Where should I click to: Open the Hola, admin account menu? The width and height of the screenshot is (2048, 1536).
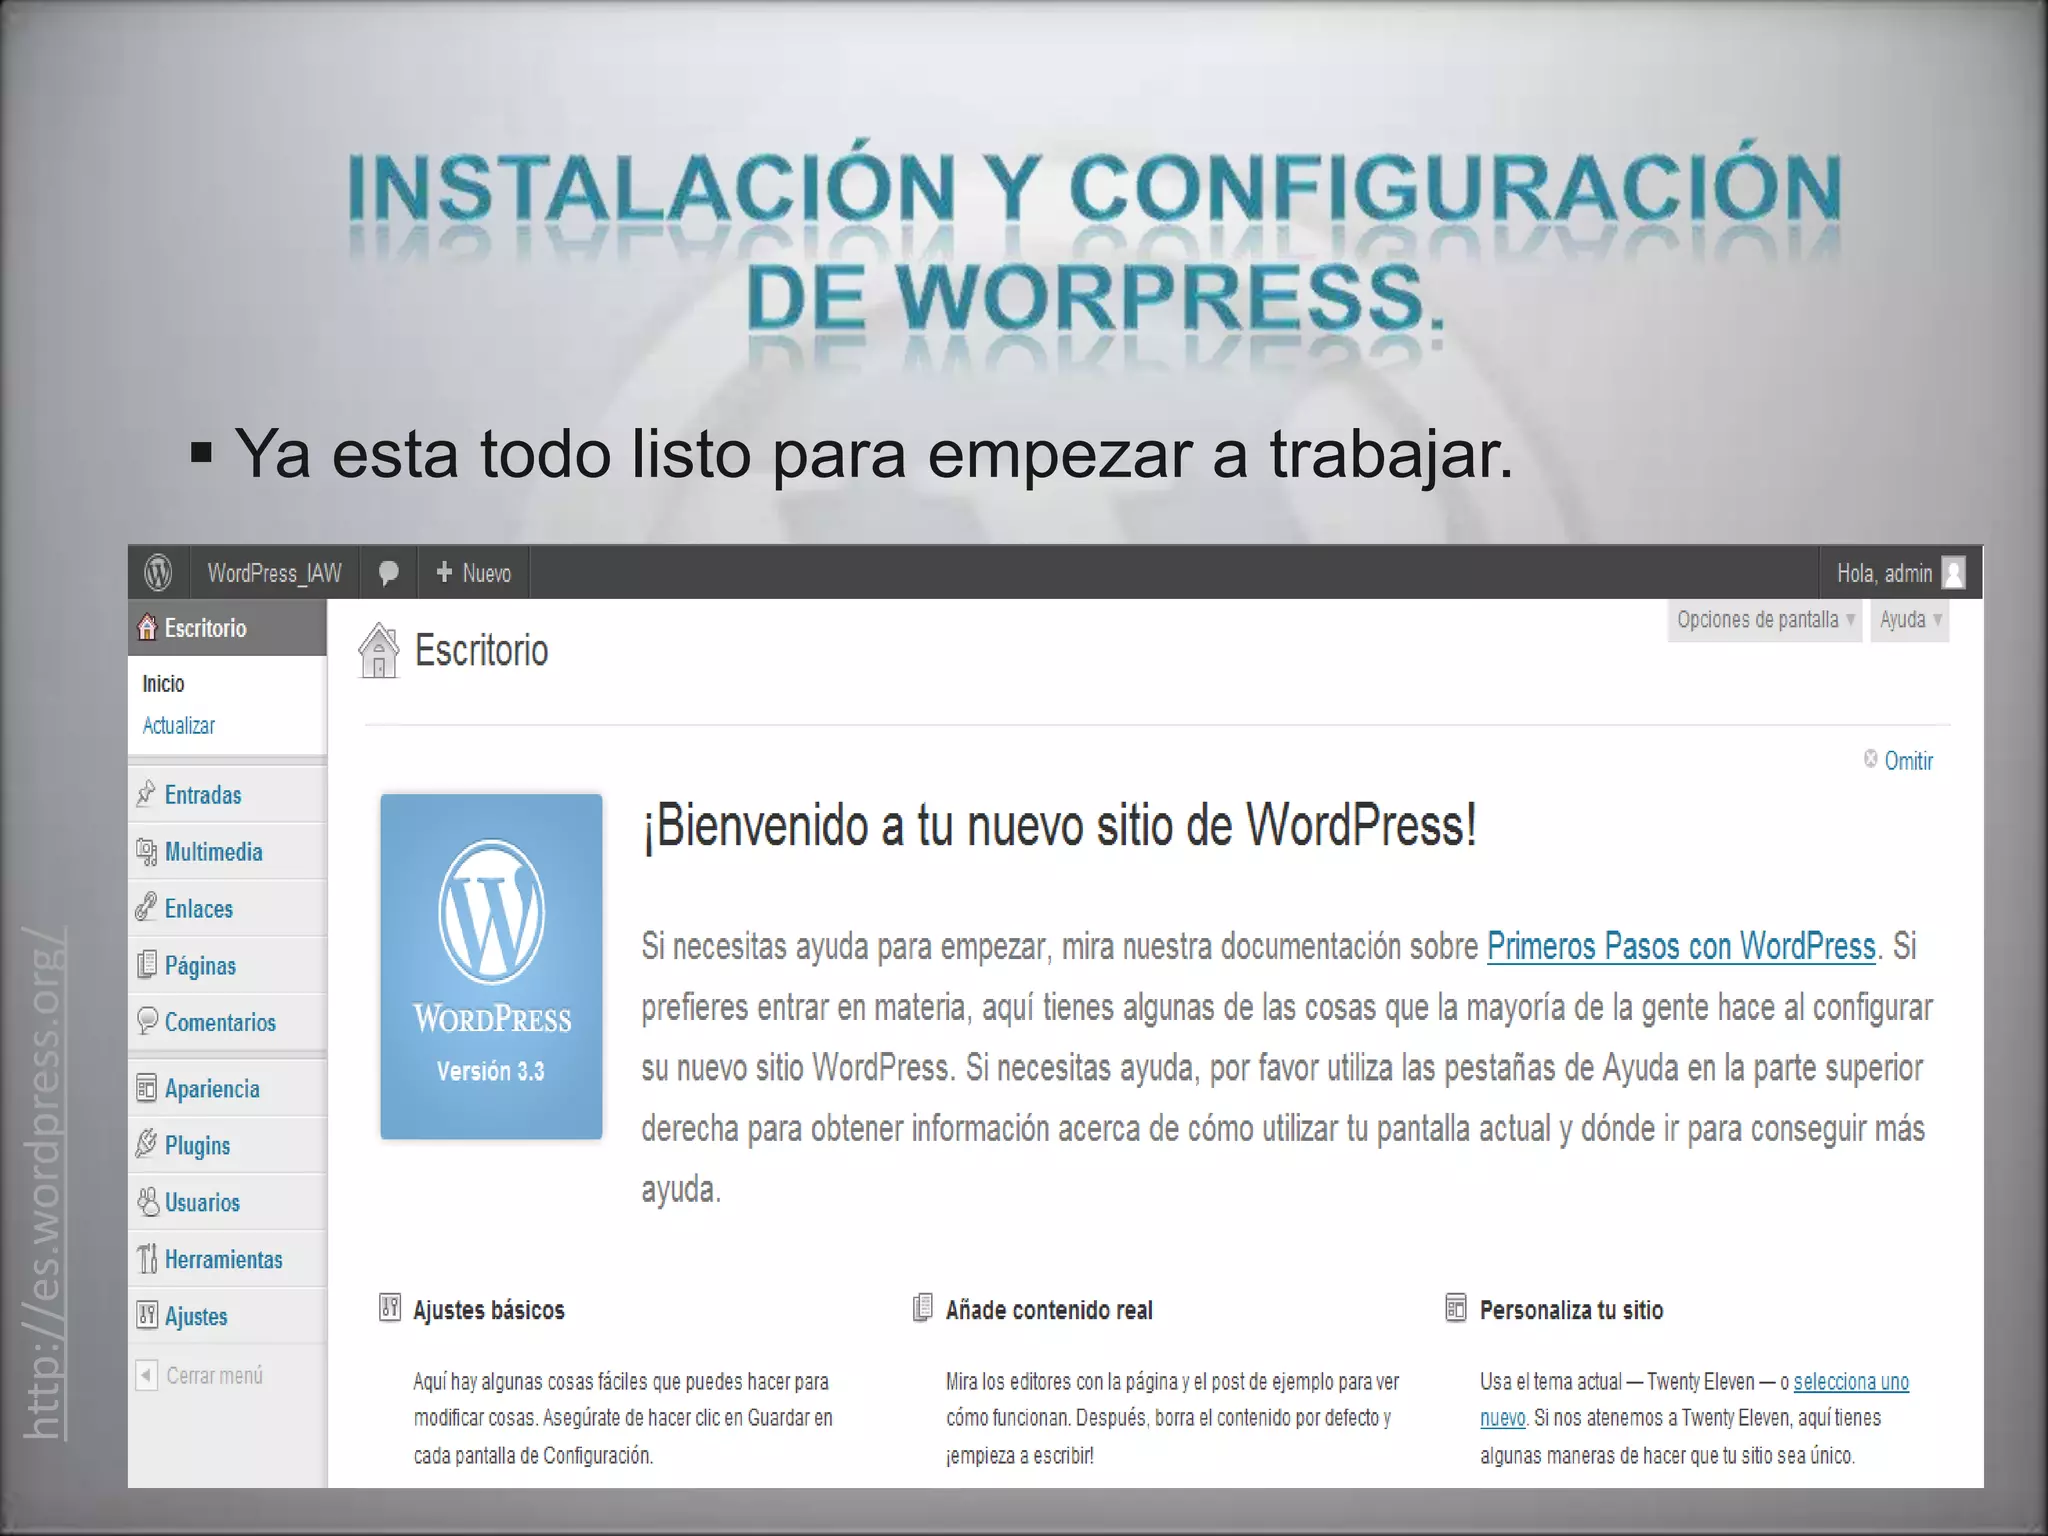coord(1900,573)
